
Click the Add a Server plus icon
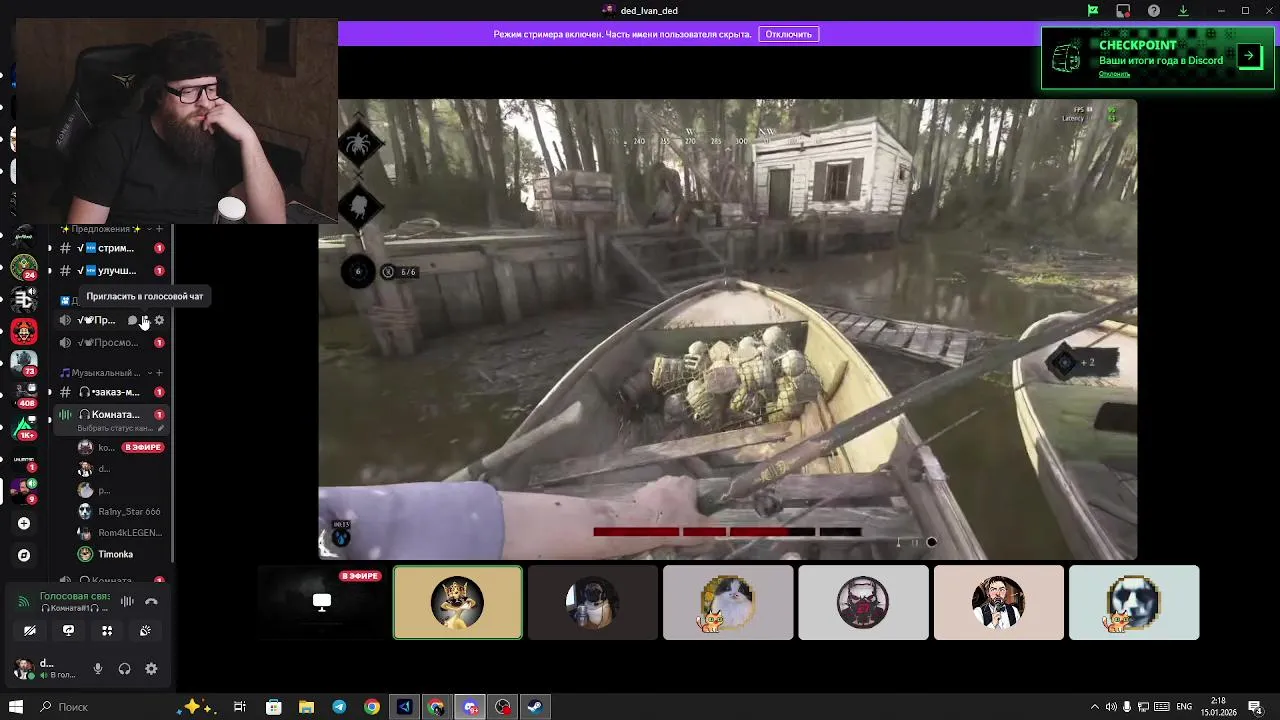(x=24, y=523)
